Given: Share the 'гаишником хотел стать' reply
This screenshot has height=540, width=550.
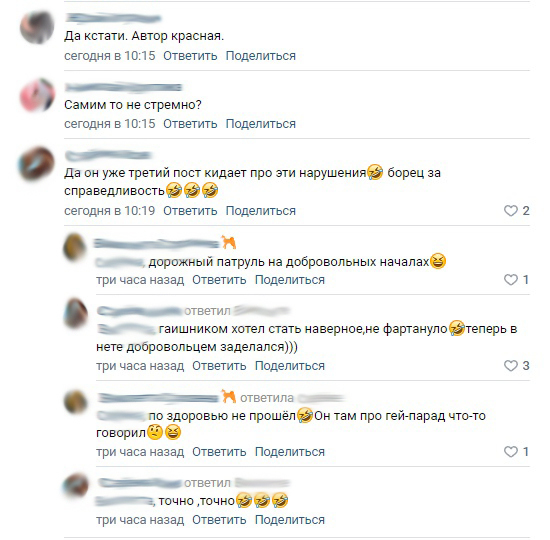Looking at the screenshot, I should coord(290,366).
